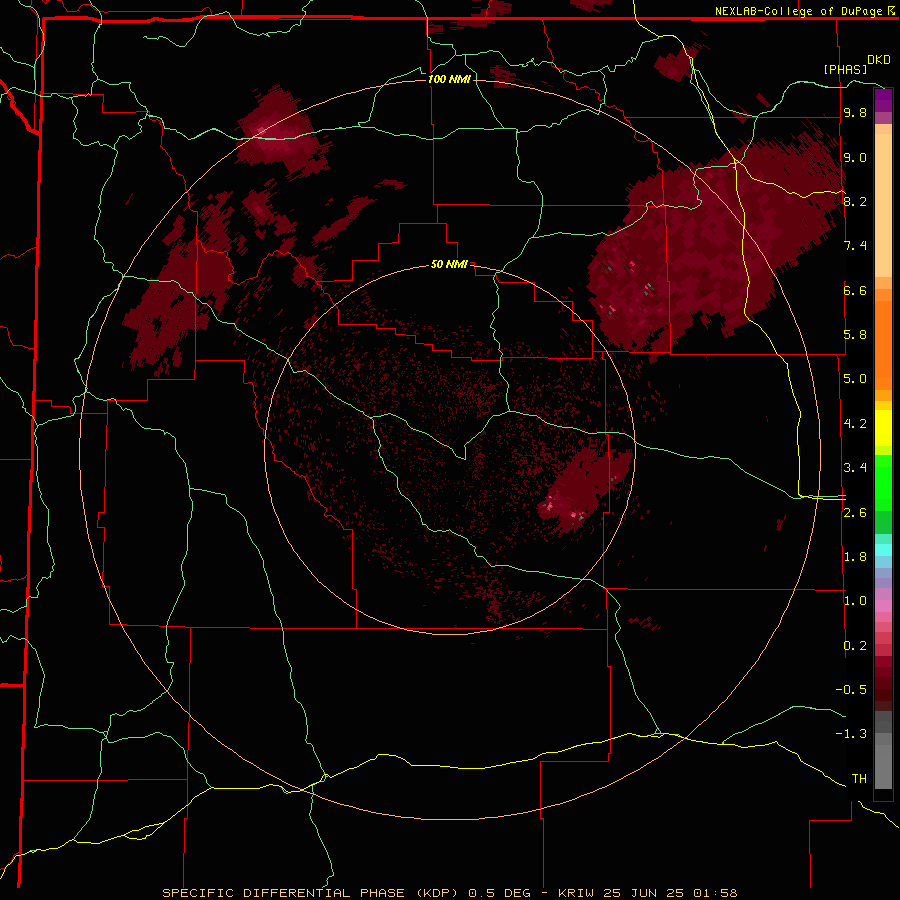Pick the pink swatch near 1.0 on the scale
Screen dimensions: 900x900
pos(883,606)
